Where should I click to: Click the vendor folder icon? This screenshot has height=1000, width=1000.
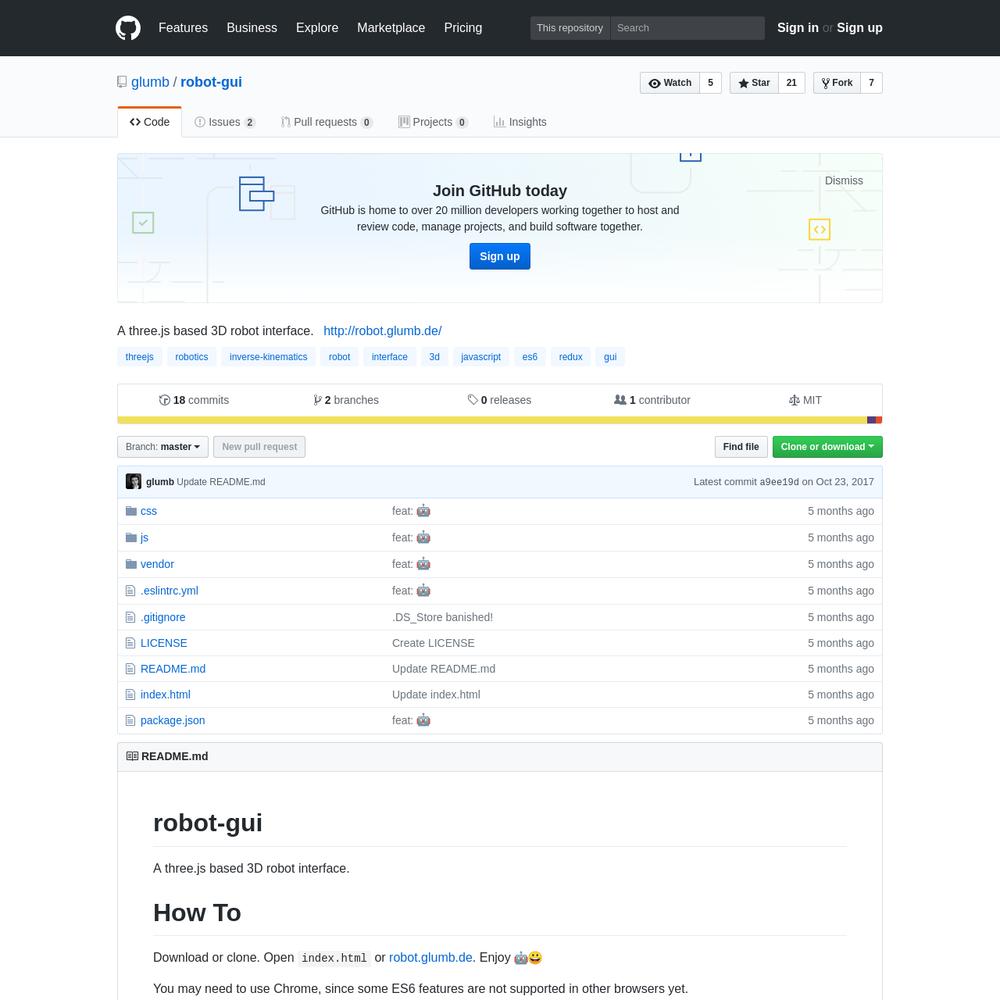click(131, 564)
